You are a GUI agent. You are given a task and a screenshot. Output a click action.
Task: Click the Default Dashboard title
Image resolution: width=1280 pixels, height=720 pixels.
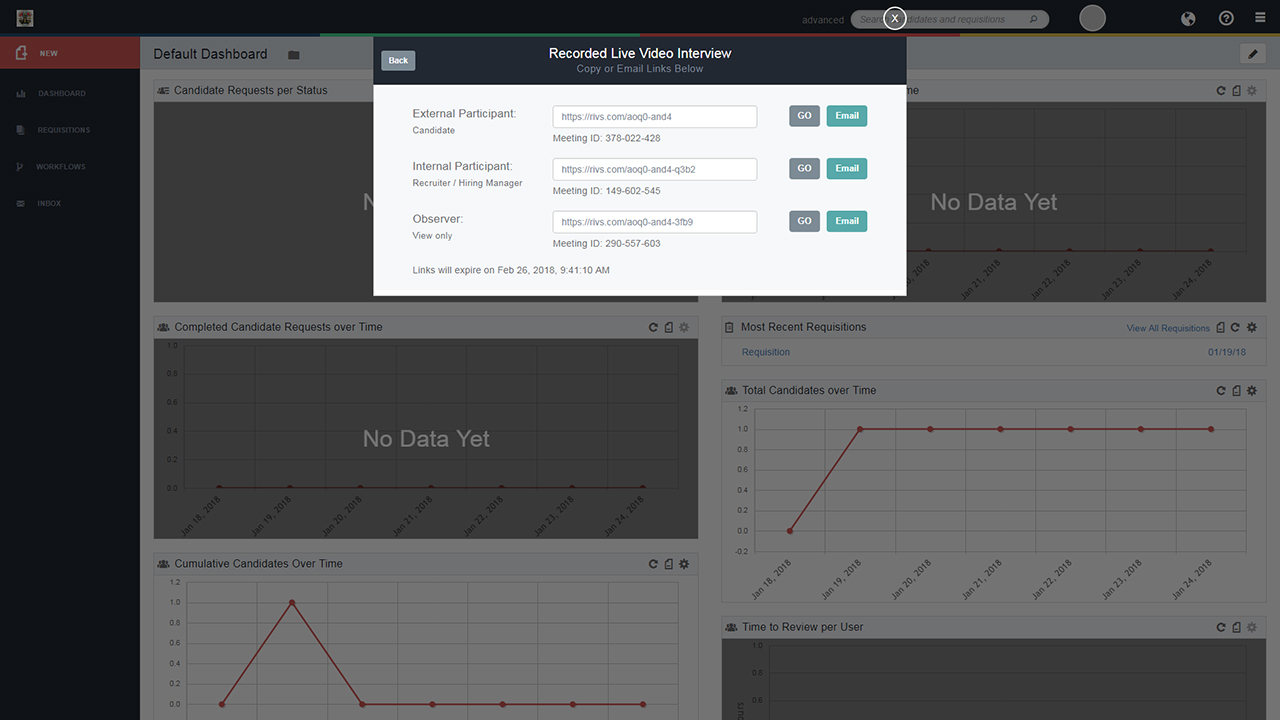tap(211, 54)
